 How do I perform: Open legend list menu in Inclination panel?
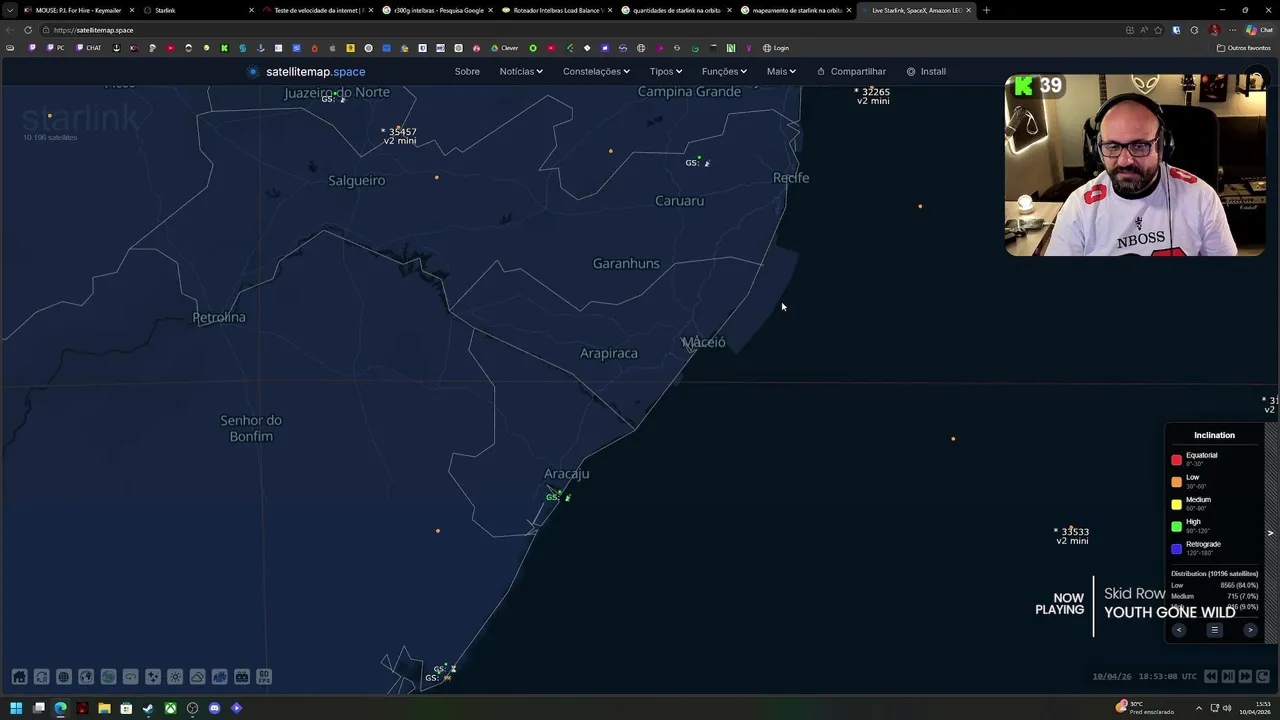point(1215,630)
